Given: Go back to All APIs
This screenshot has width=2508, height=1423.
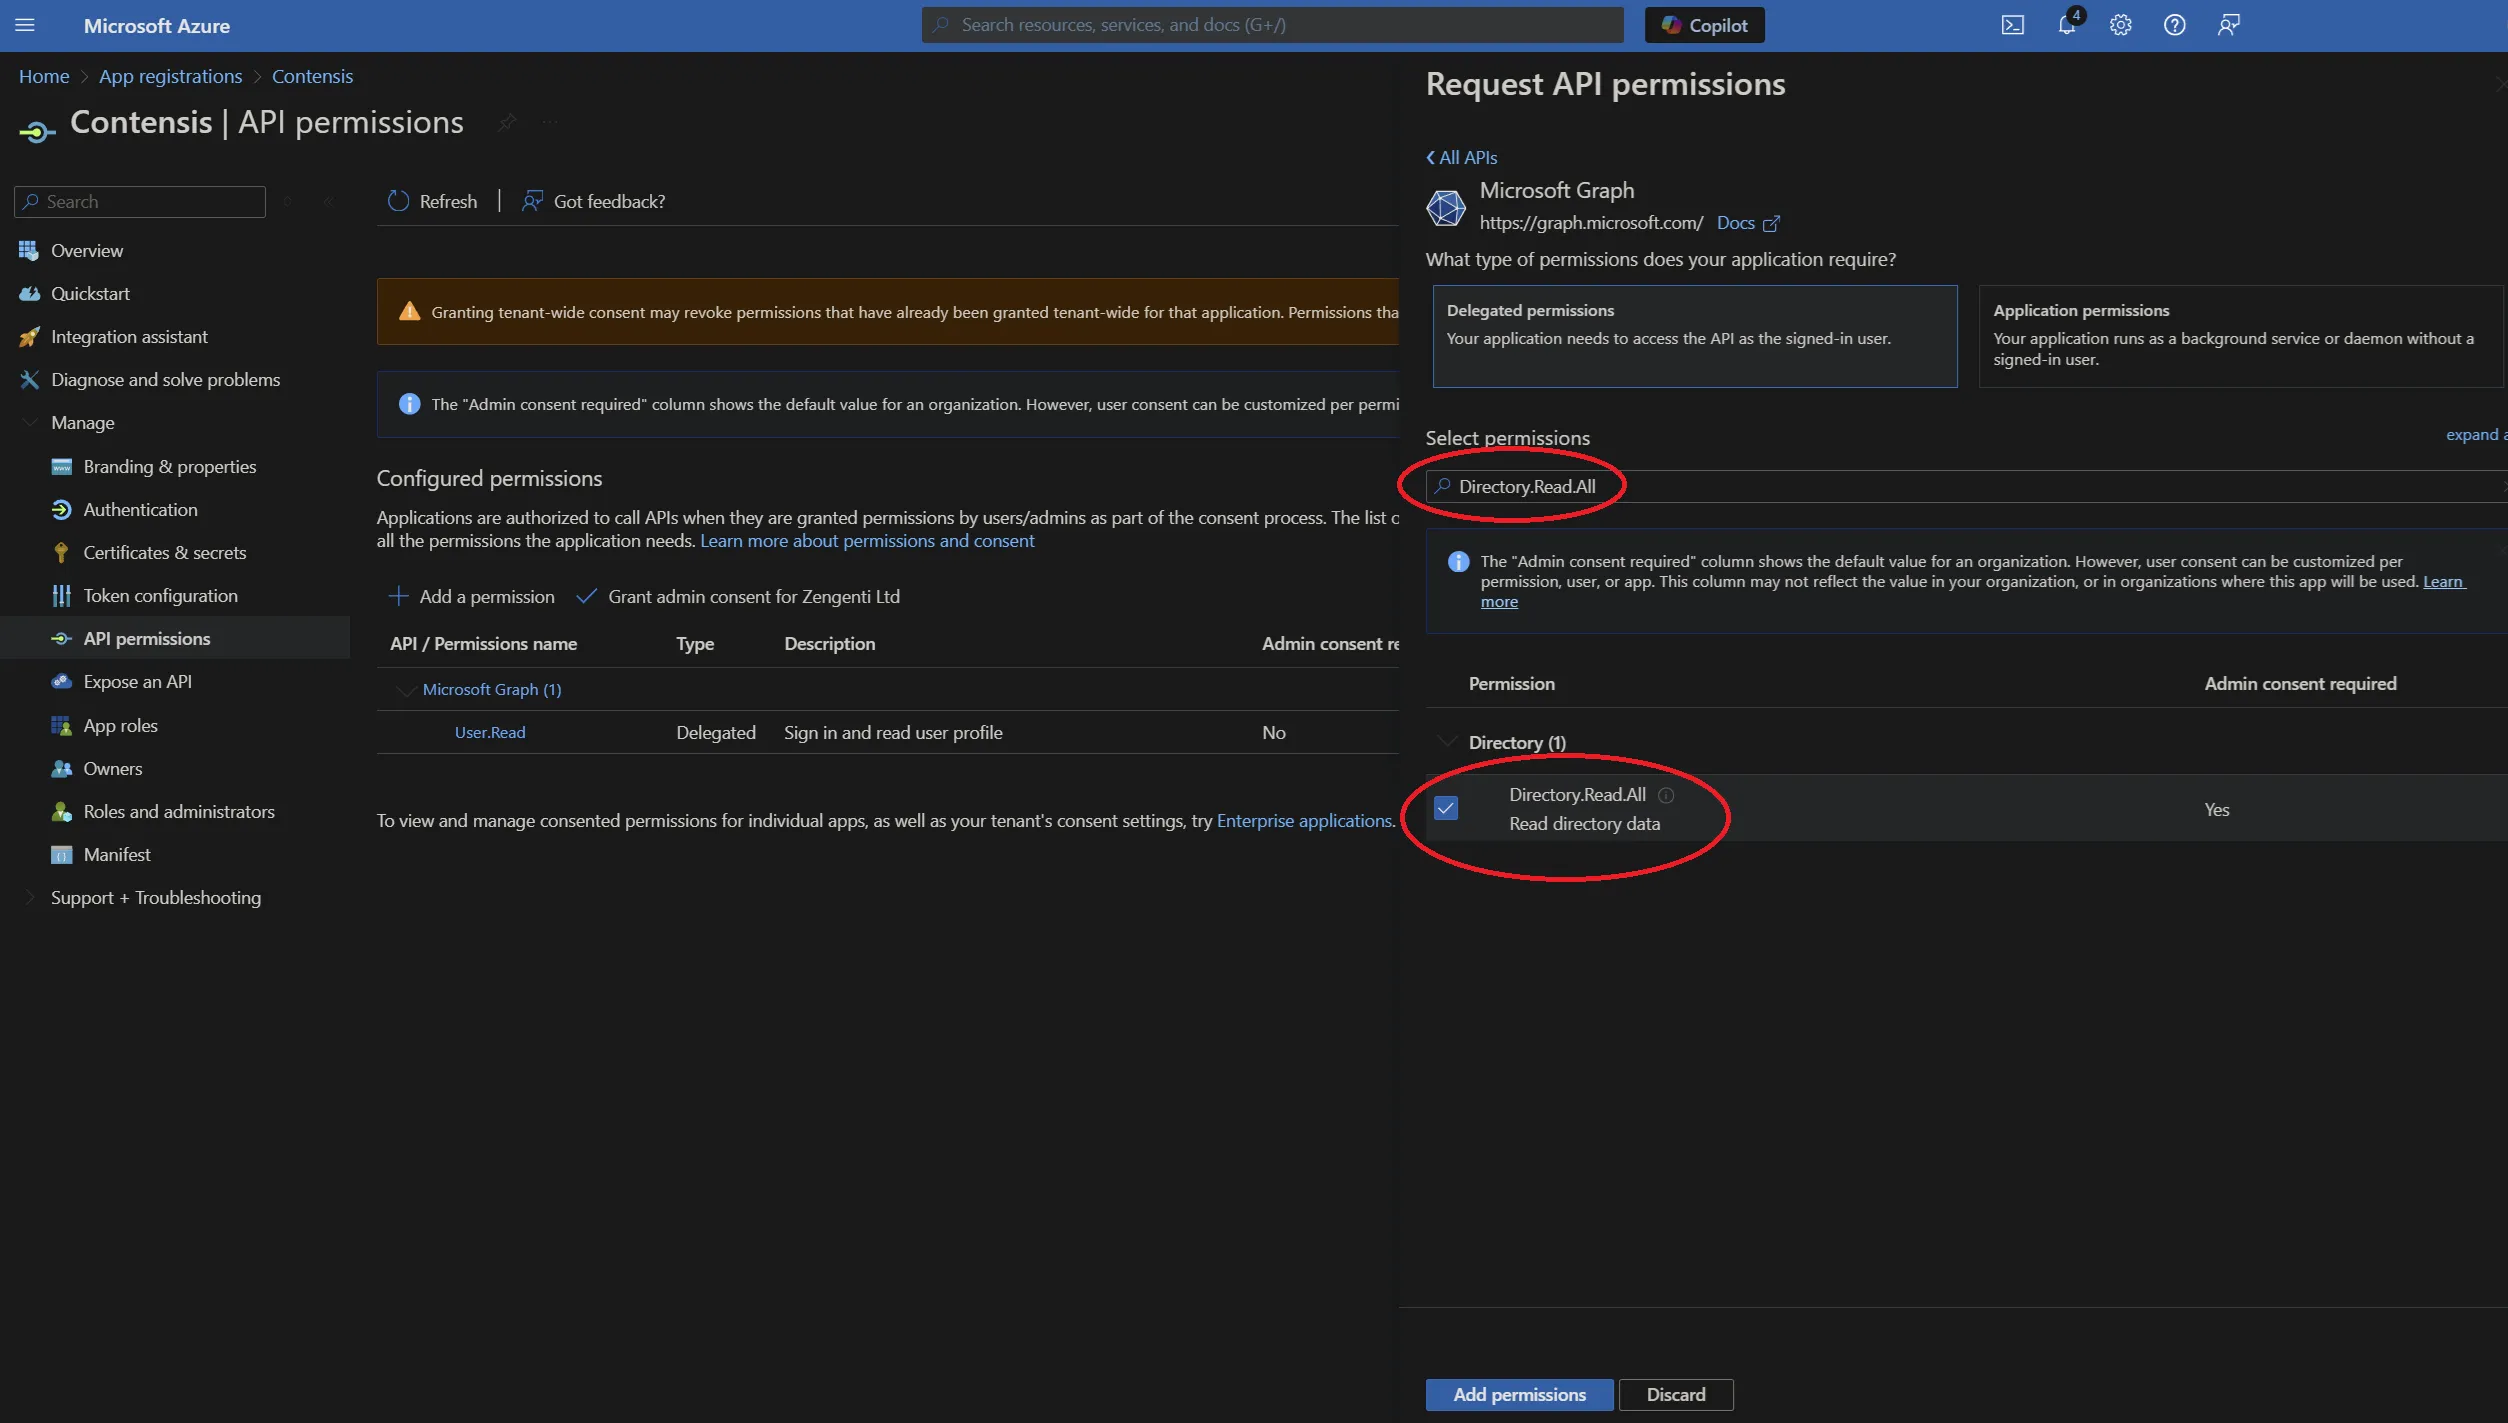Looking at the screenshot, I should click(x=1461, y=157).
